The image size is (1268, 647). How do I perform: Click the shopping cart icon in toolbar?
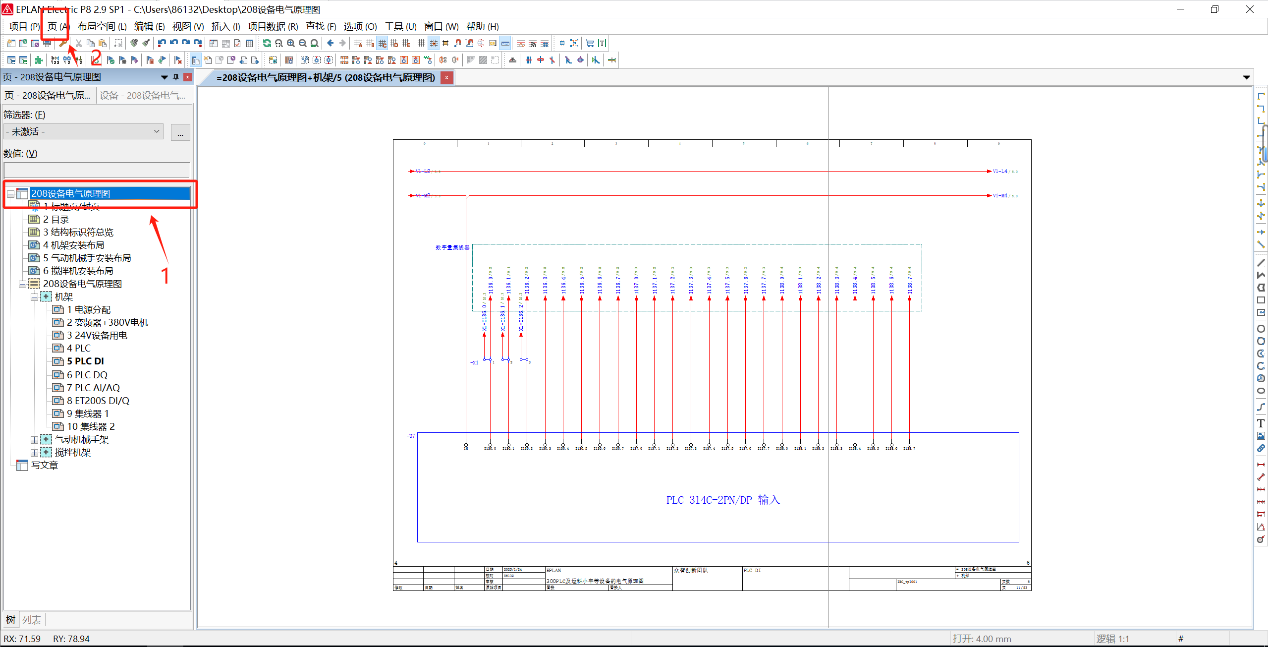[590, 44]
